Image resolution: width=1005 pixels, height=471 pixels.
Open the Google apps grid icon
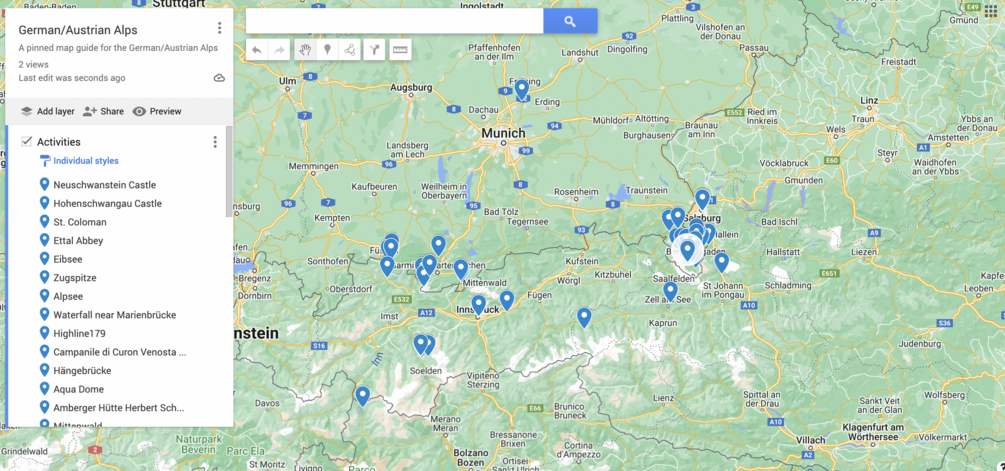pos(990,10)
